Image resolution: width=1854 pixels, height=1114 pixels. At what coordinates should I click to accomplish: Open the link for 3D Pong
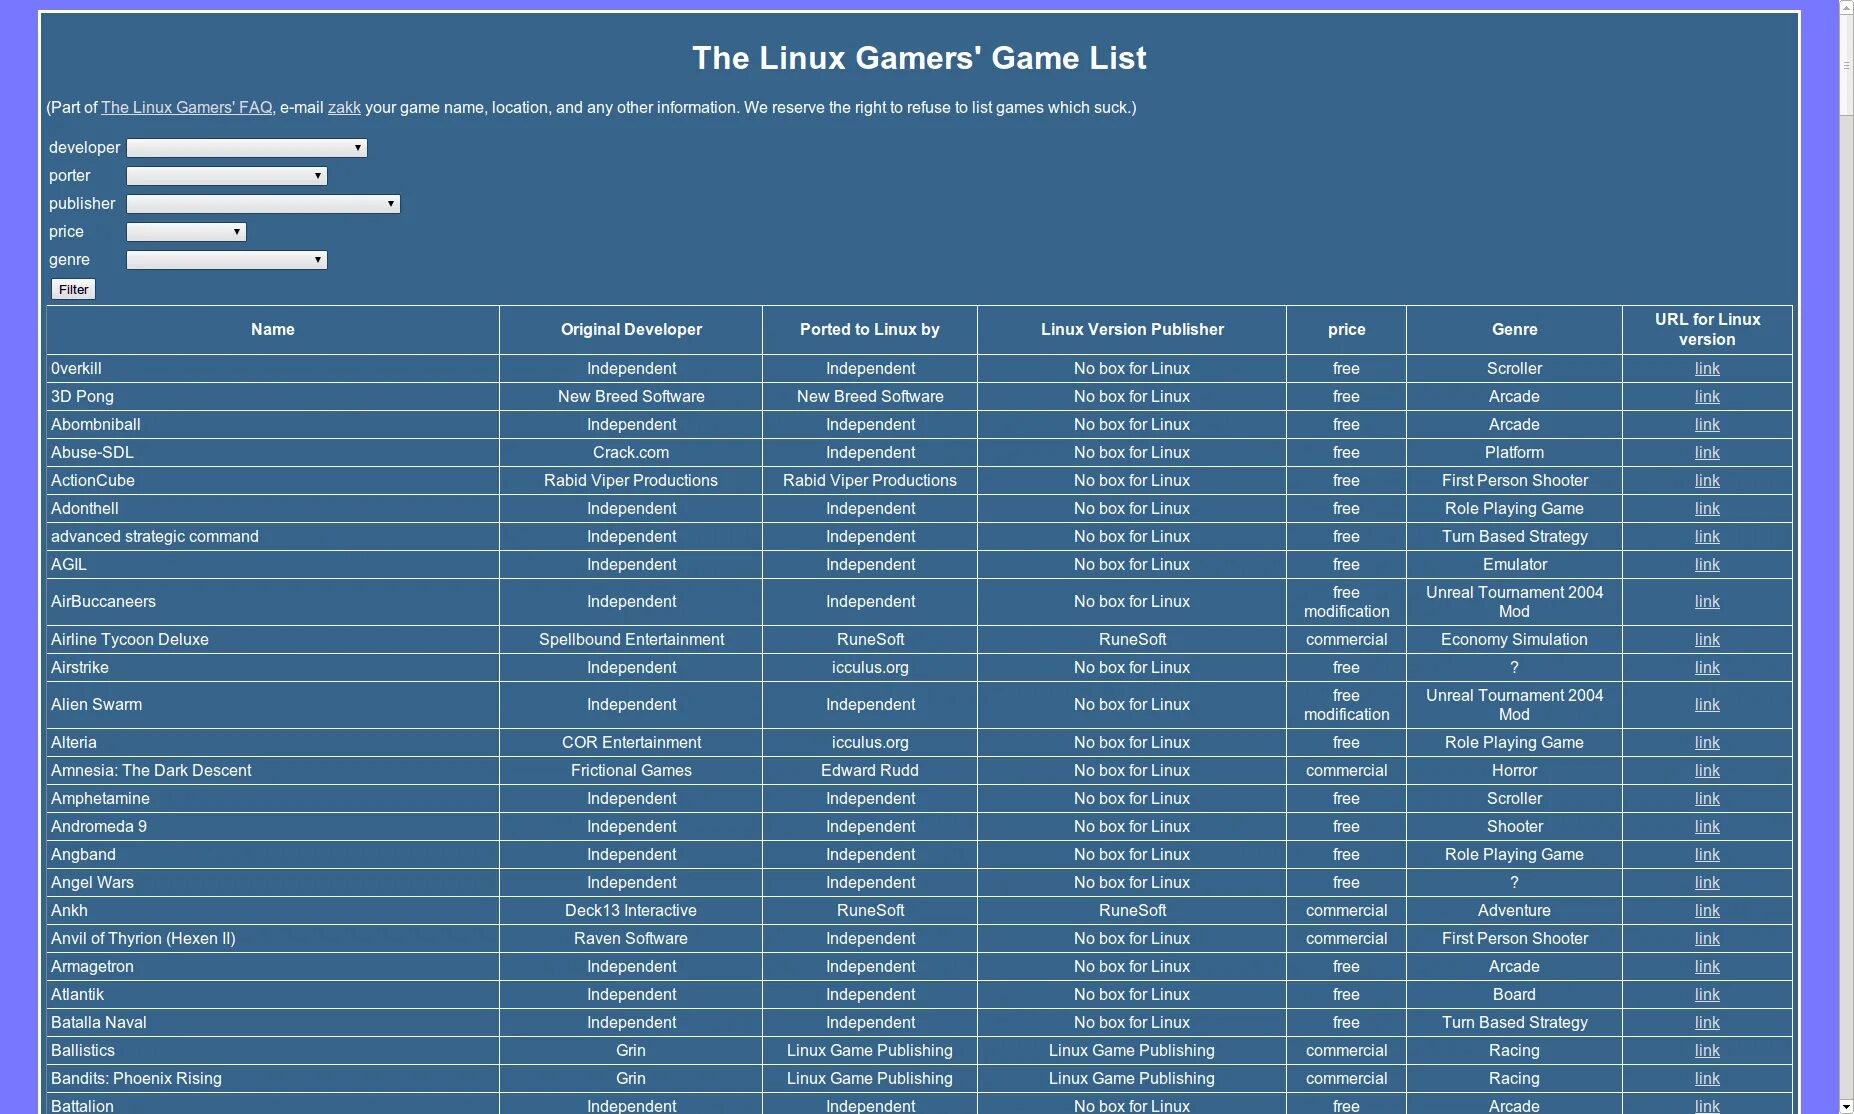1707,397
